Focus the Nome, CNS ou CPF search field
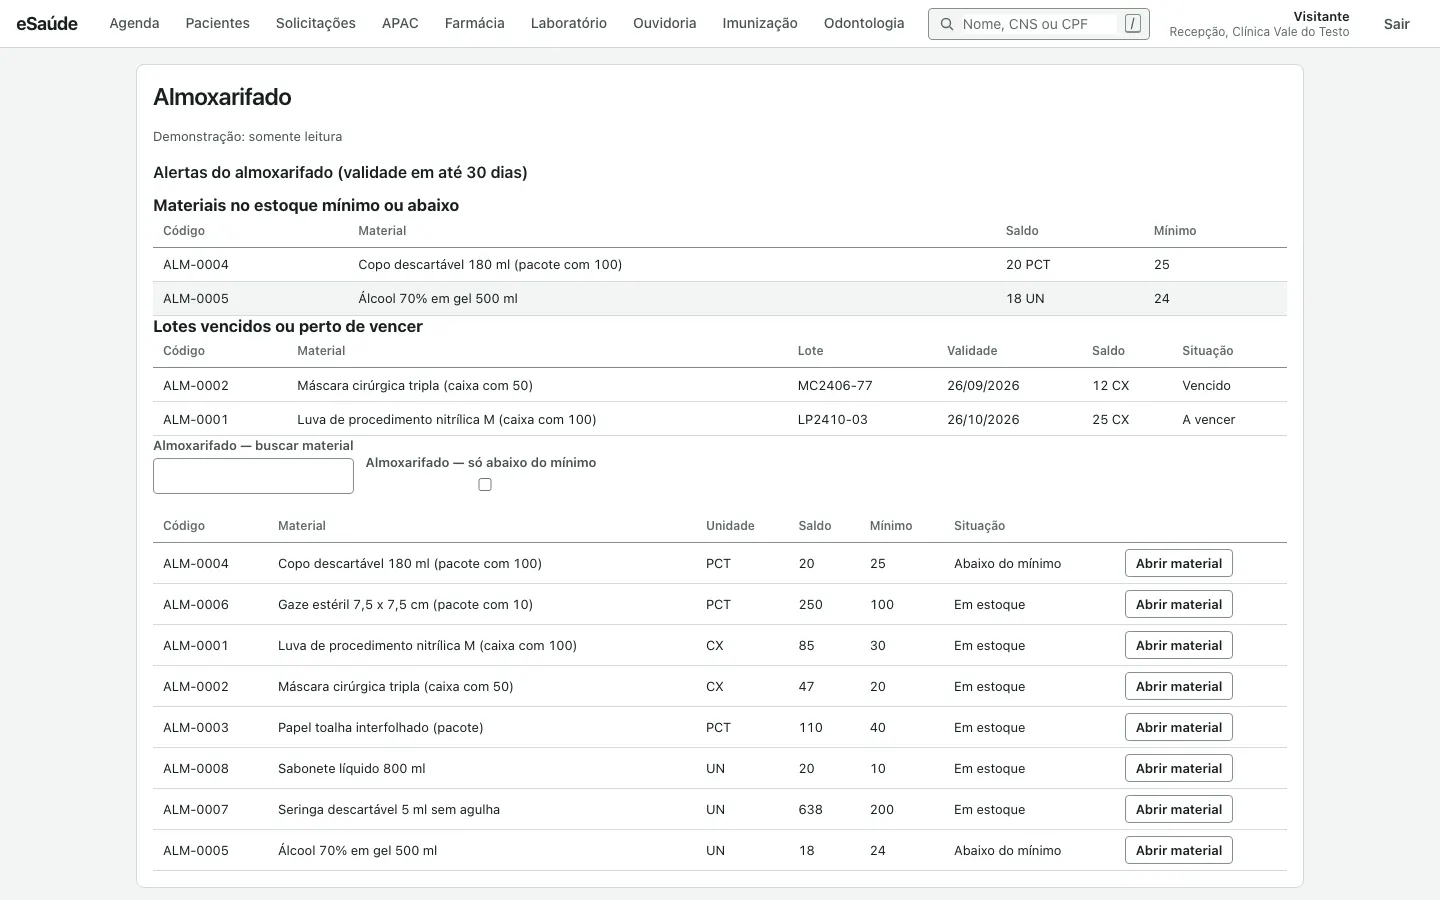 [x=1038, y=24]
